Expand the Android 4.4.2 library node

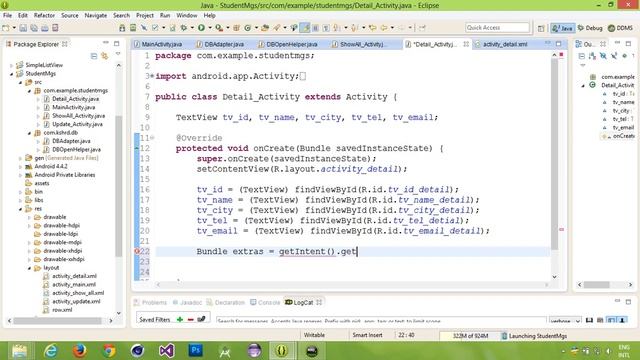click(x=20, y=167)
